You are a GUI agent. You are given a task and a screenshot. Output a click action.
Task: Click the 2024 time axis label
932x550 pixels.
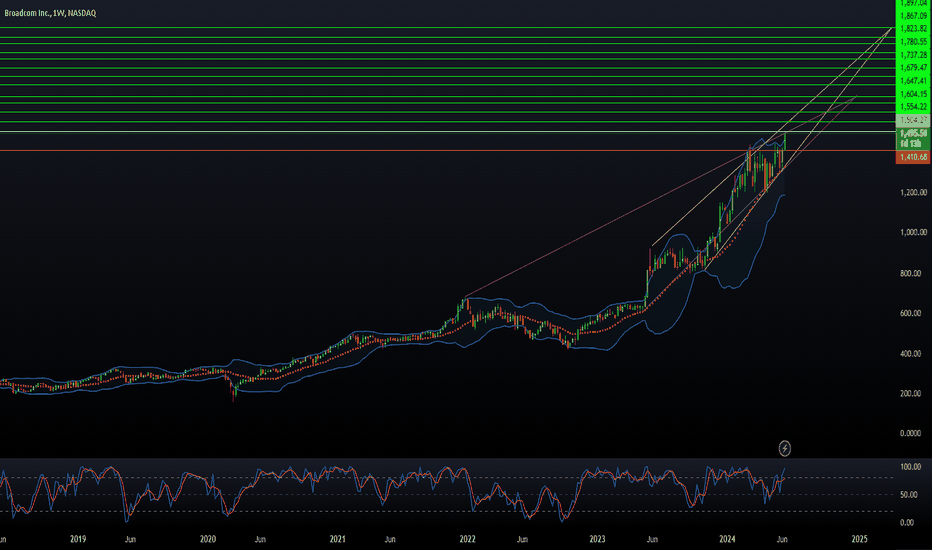(x=727, y=539)
